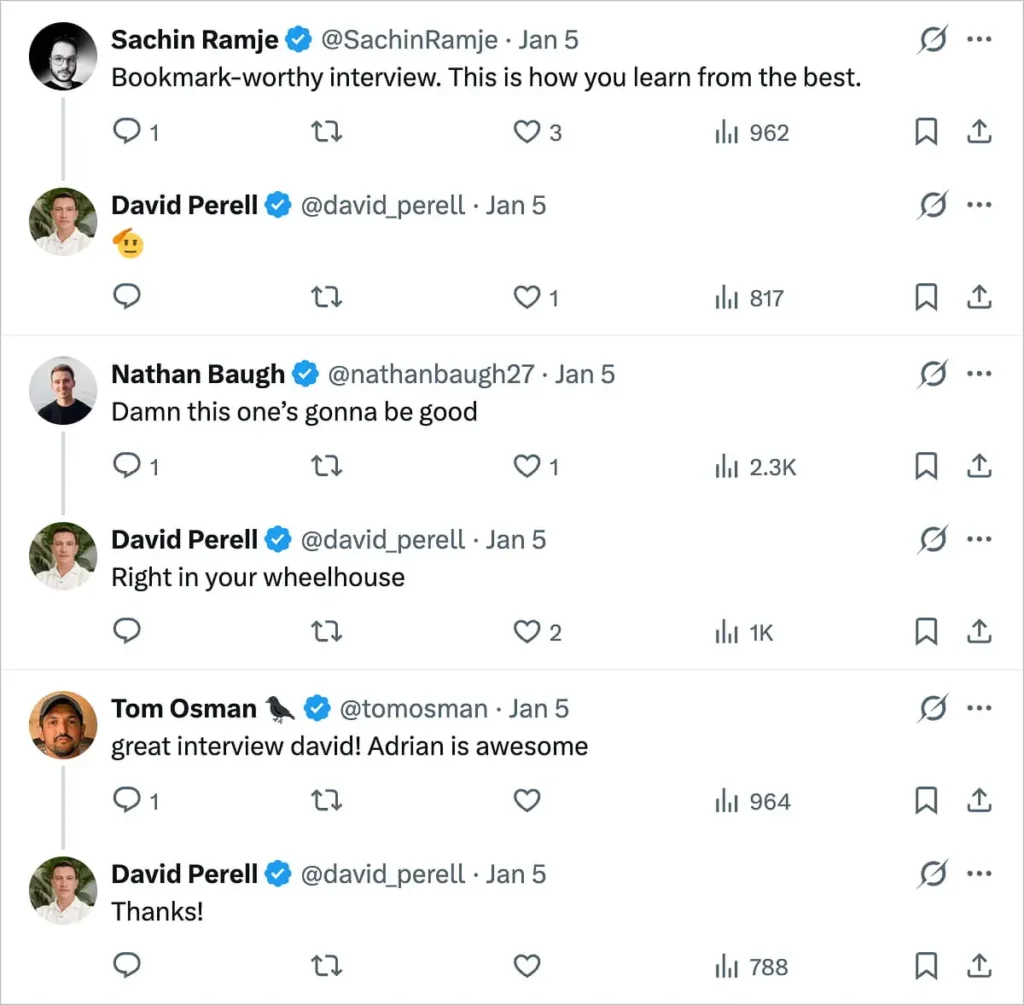
Task: Open Grok actions on Sachin Ramje's tweet
Action: pyautogui.click(x=931, y=39)
